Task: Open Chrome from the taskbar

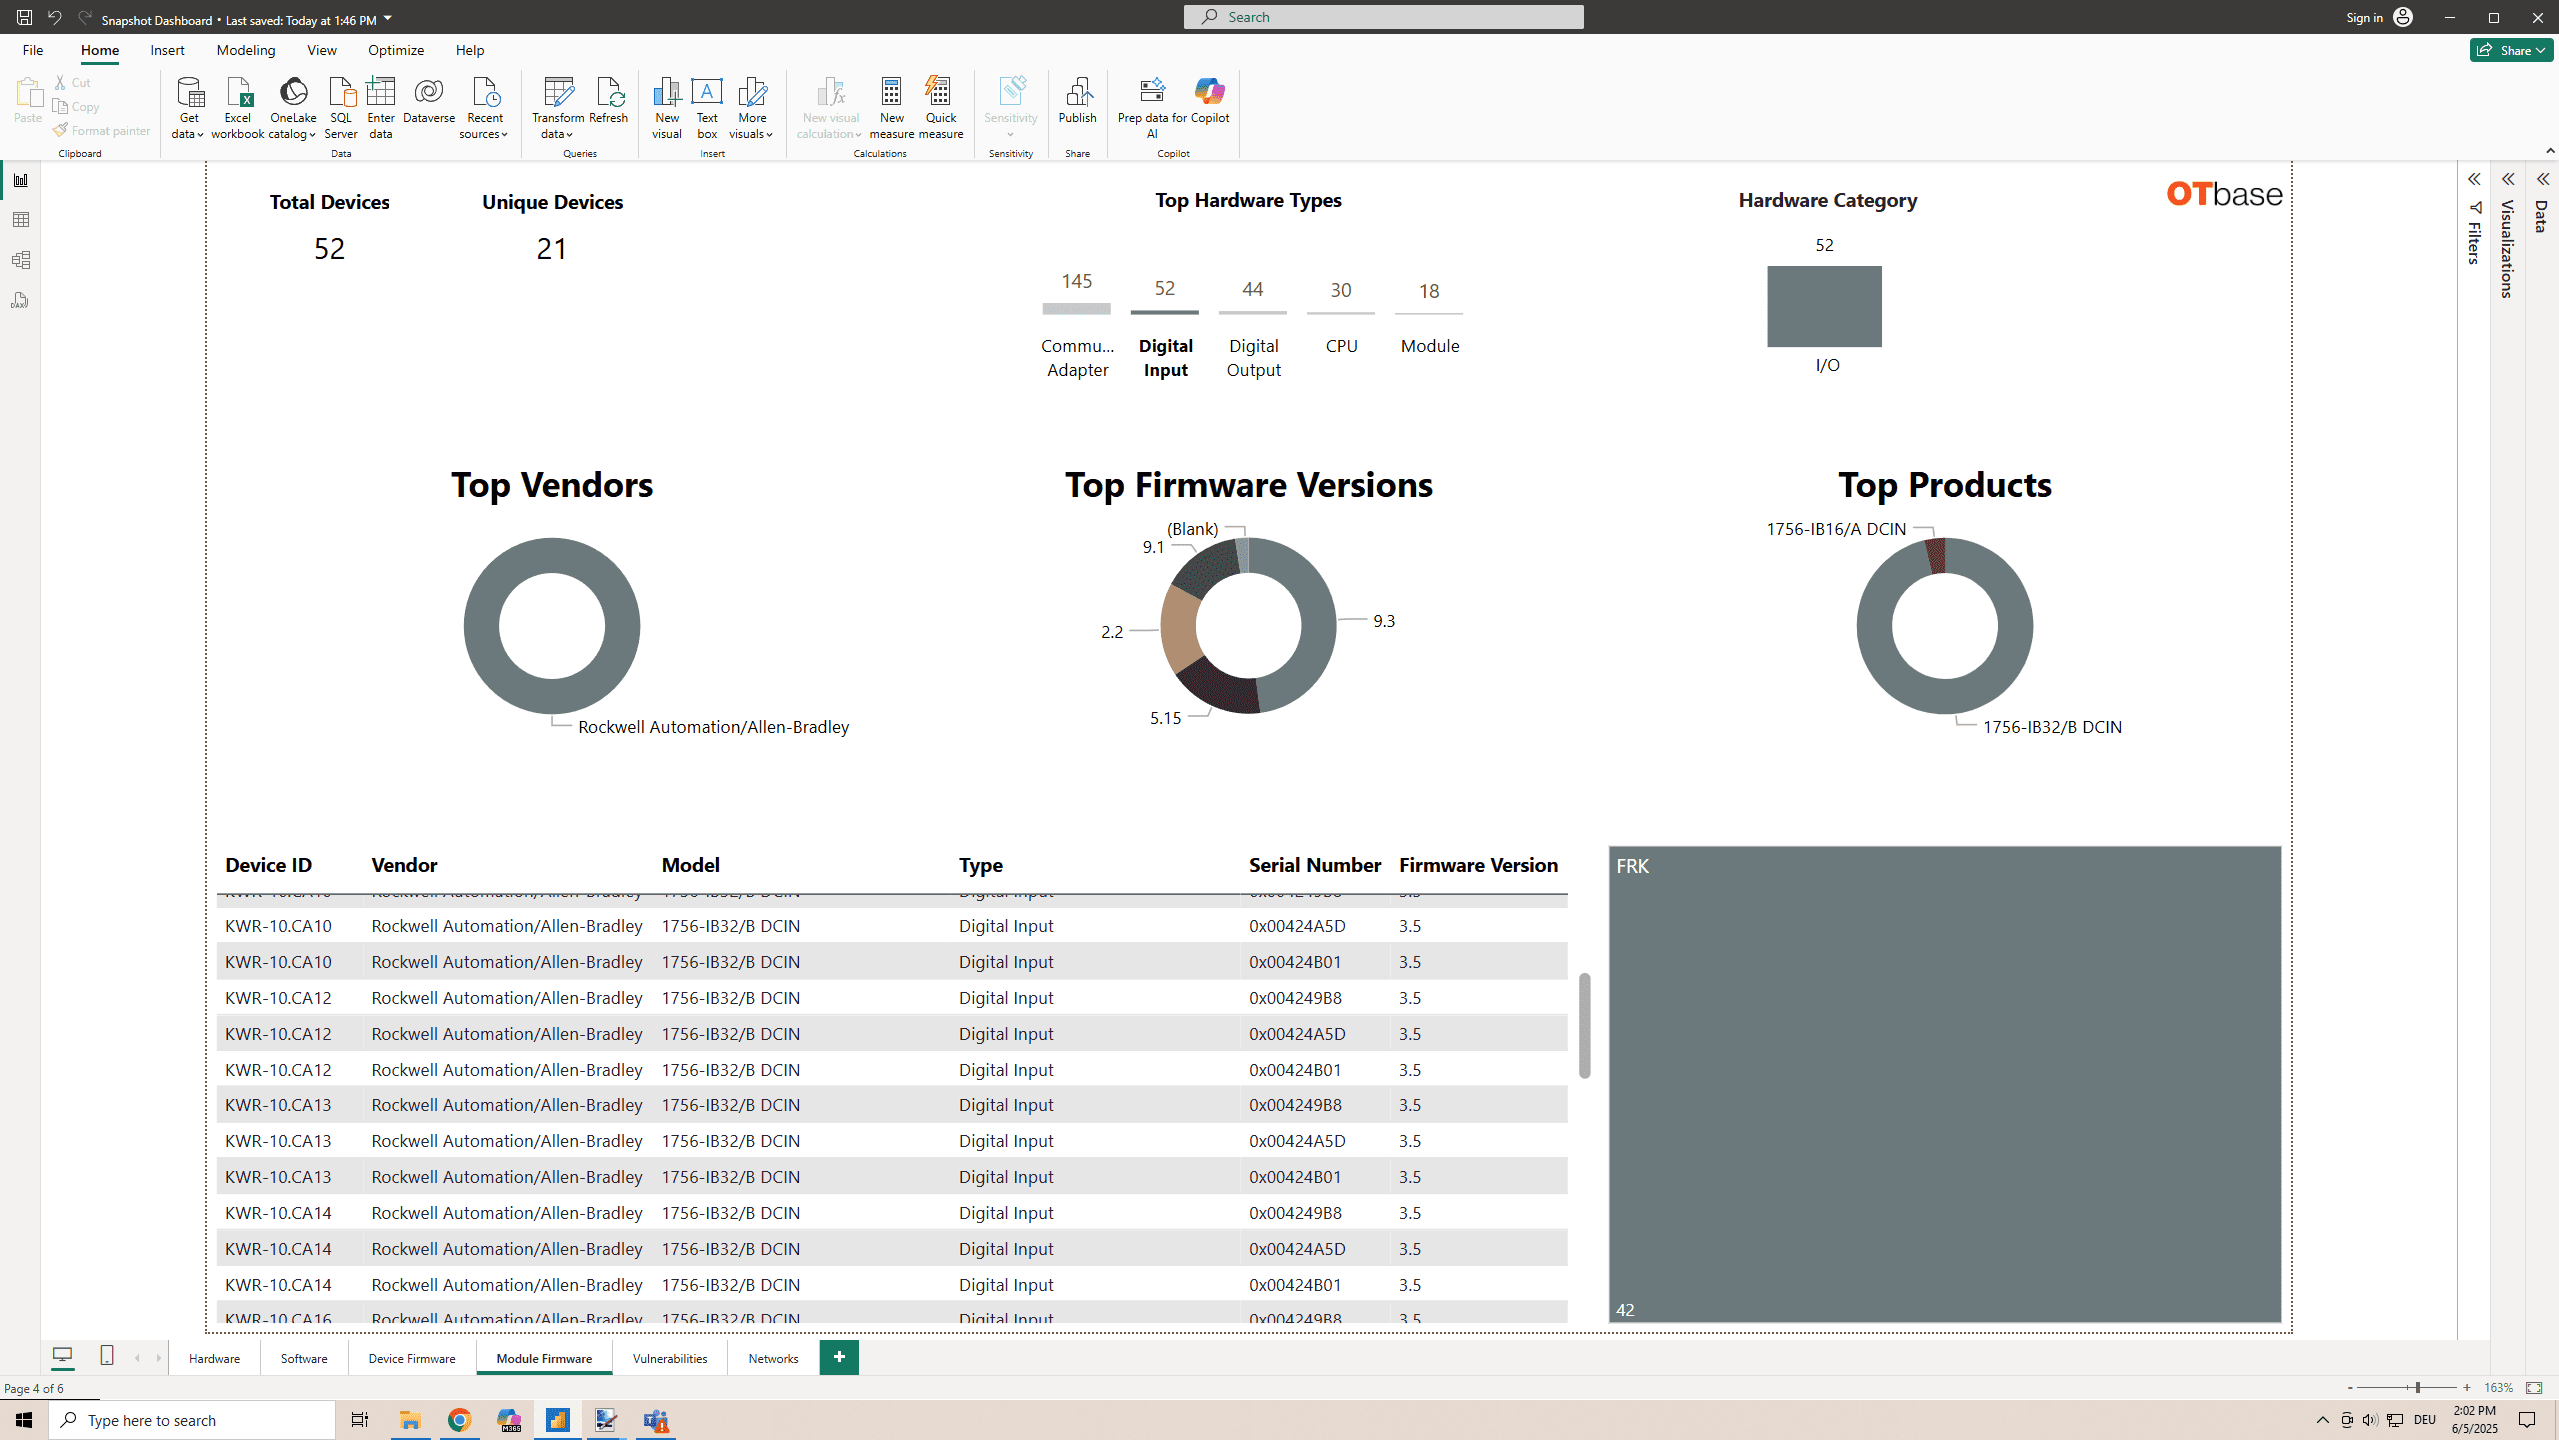Action: (459, 1420)
